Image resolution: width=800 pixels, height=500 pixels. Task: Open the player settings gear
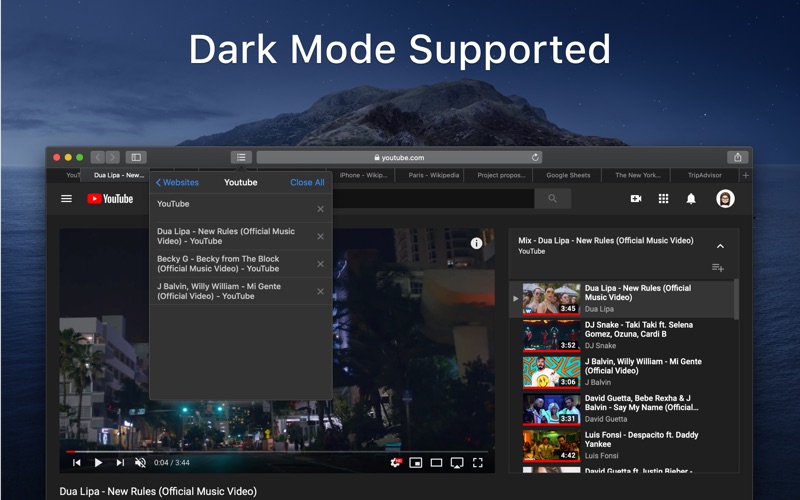(x=395, y=462)
